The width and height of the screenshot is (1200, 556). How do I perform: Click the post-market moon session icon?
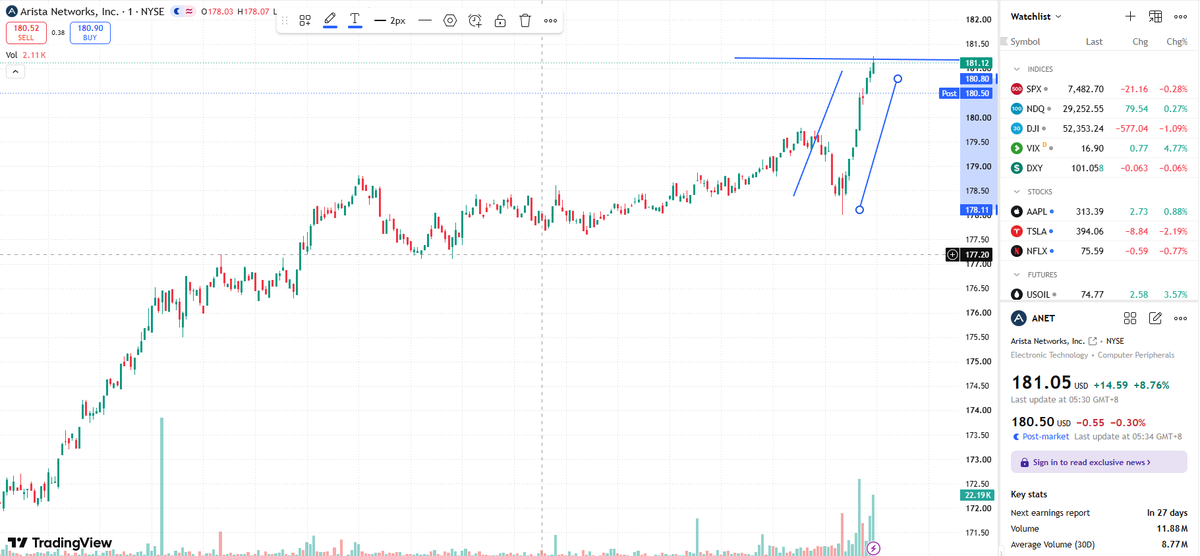pos(177,11)
